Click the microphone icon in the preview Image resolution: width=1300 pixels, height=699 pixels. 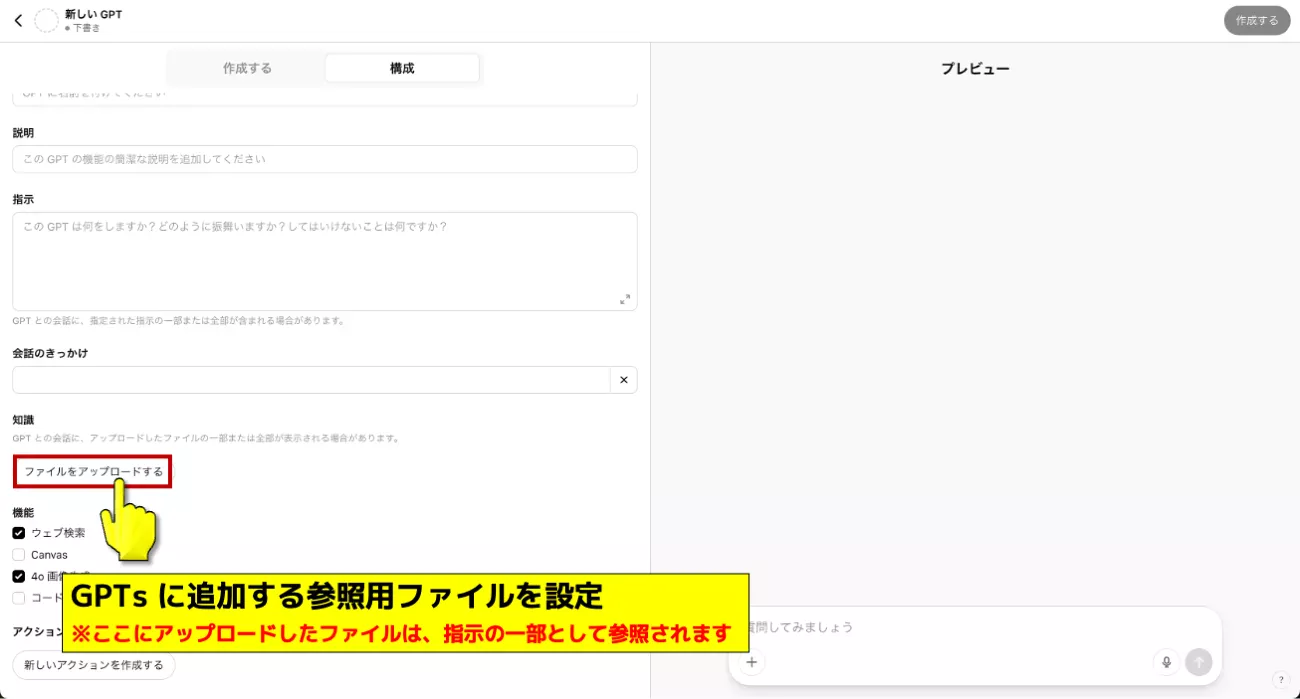click(x=1165, y=661)
